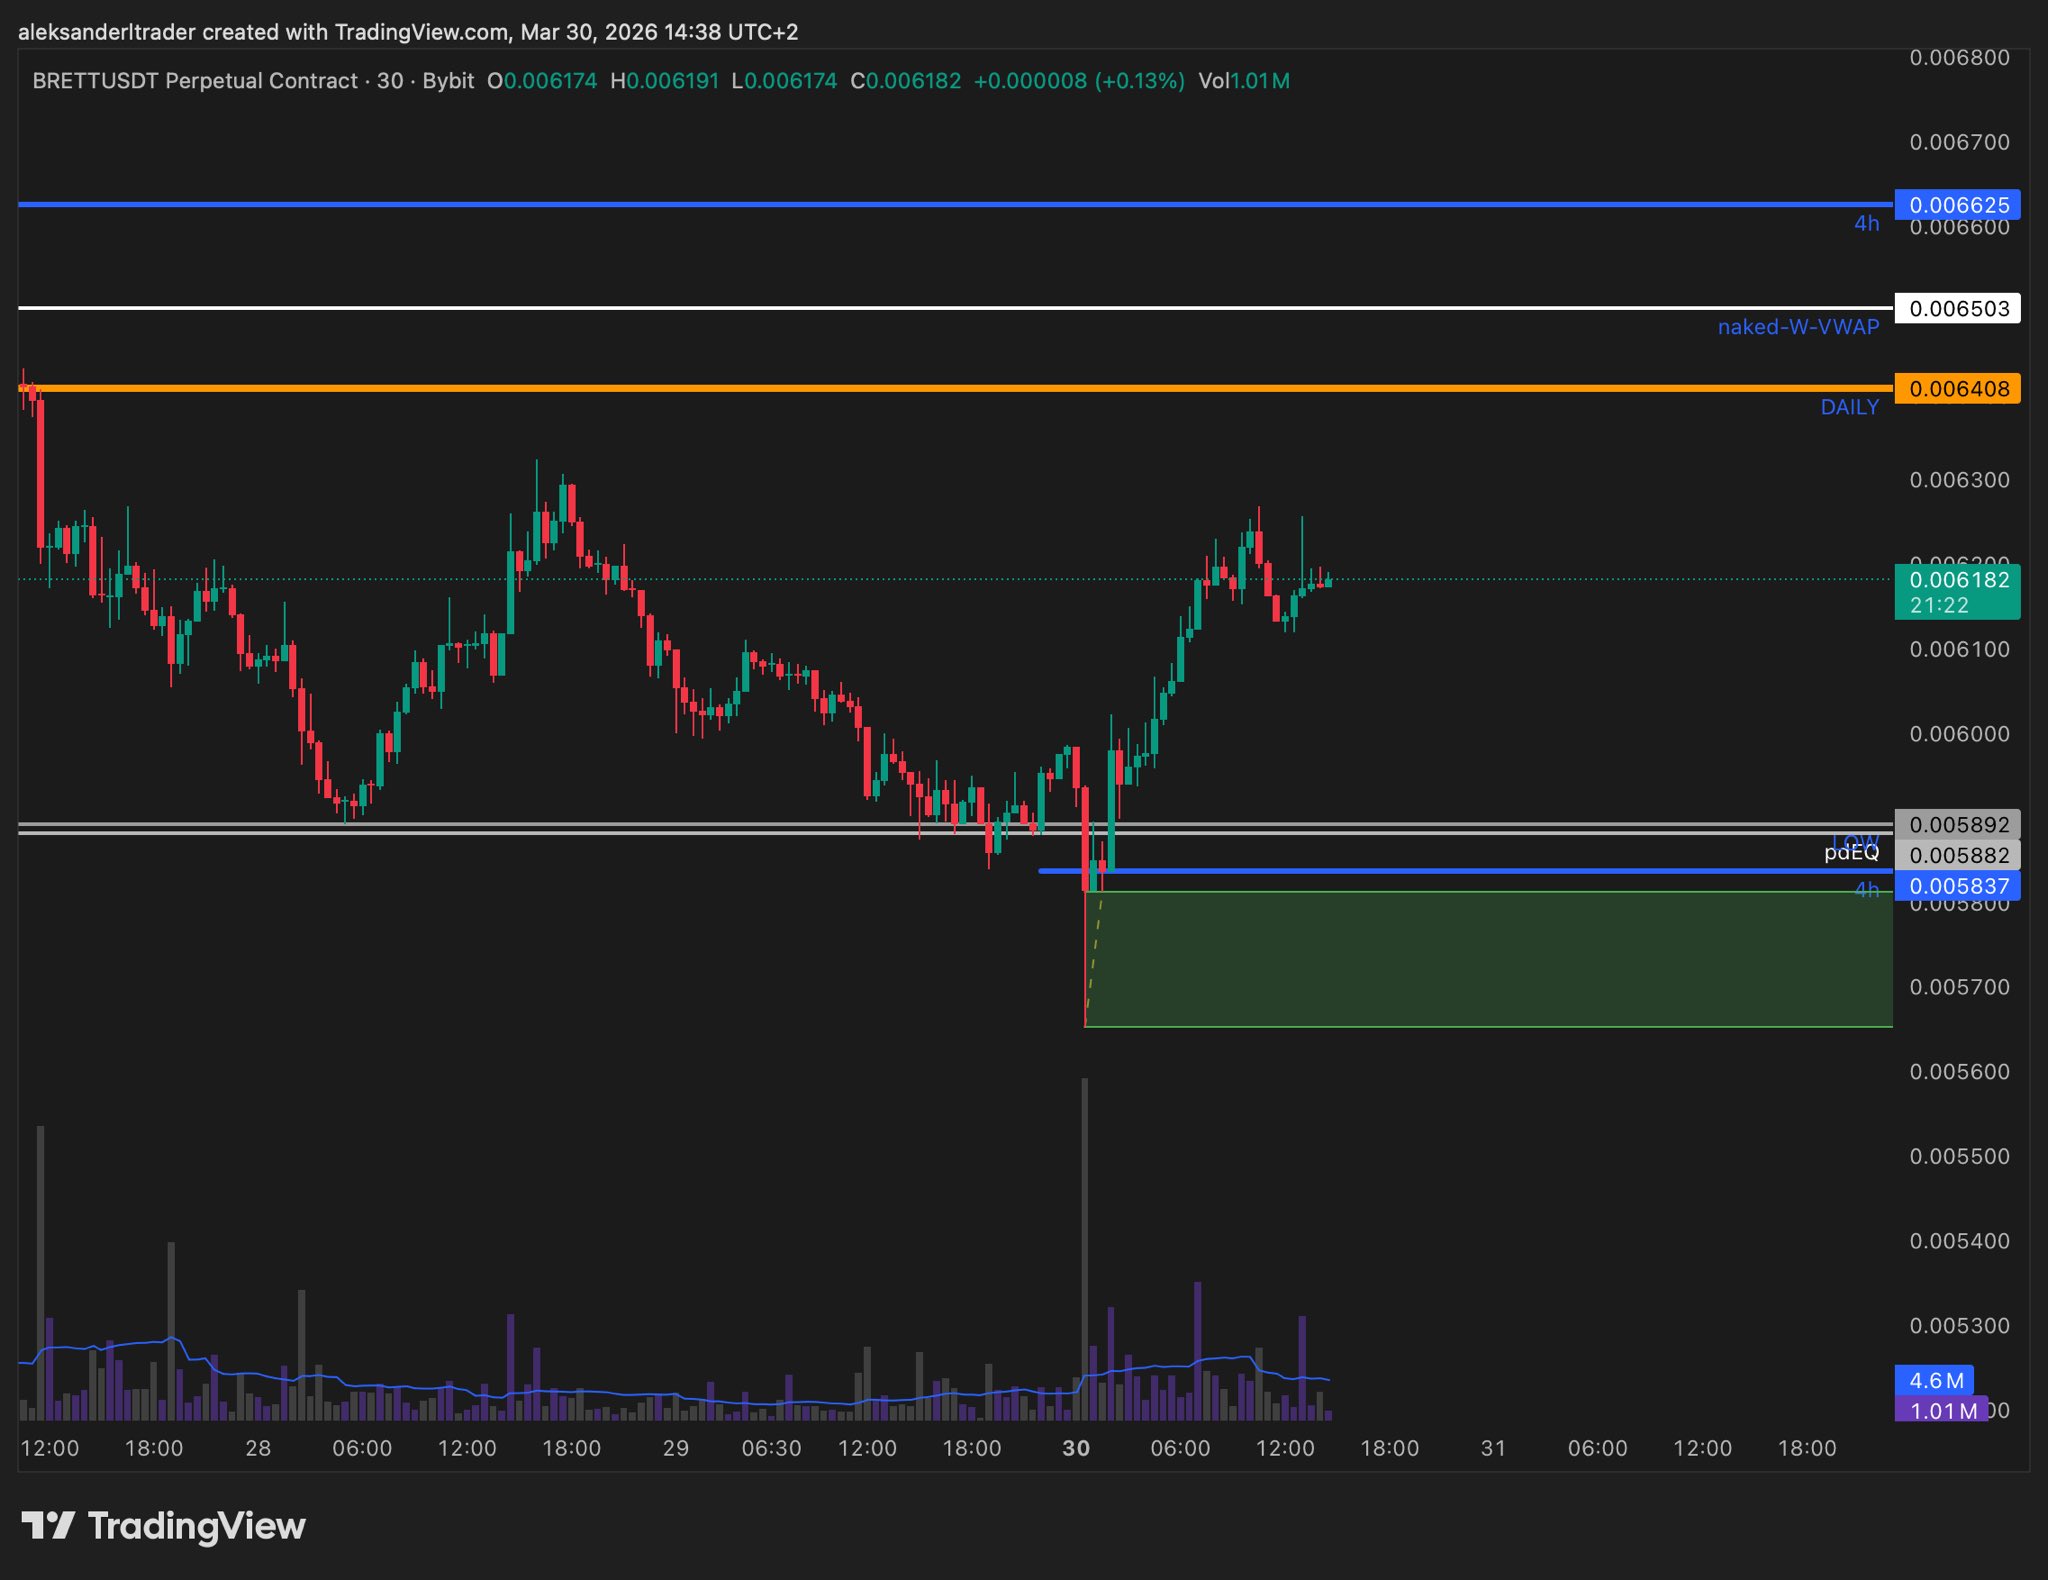
Task: Click the purple 1.01M volume label
Action: coord(1941,1410)
